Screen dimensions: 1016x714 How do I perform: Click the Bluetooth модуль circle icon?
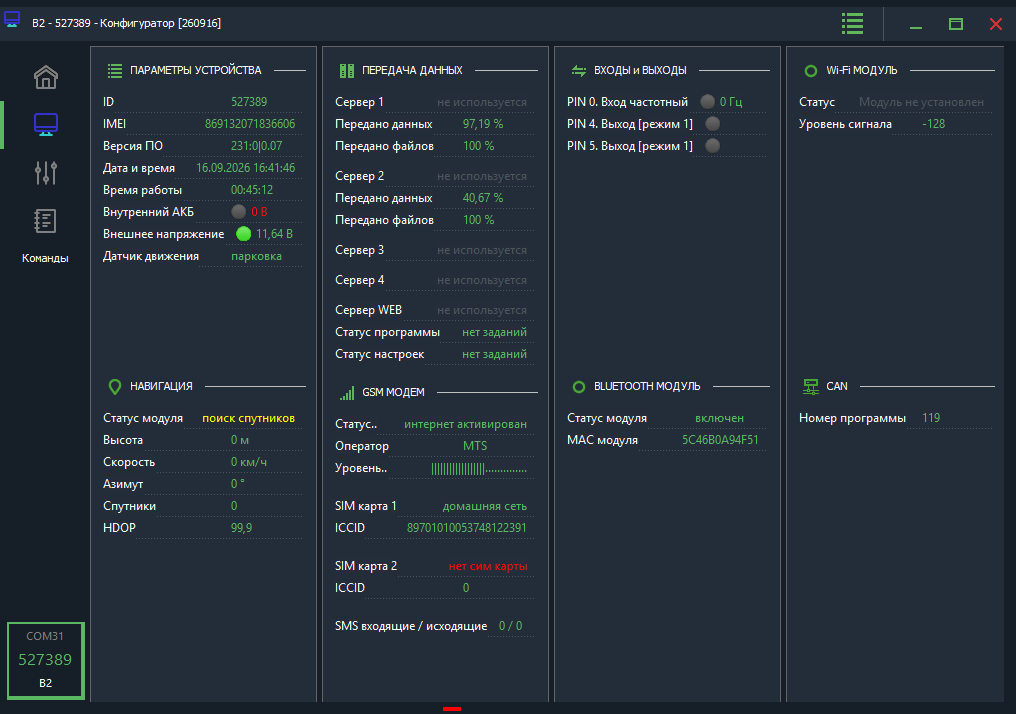(579, 387)
